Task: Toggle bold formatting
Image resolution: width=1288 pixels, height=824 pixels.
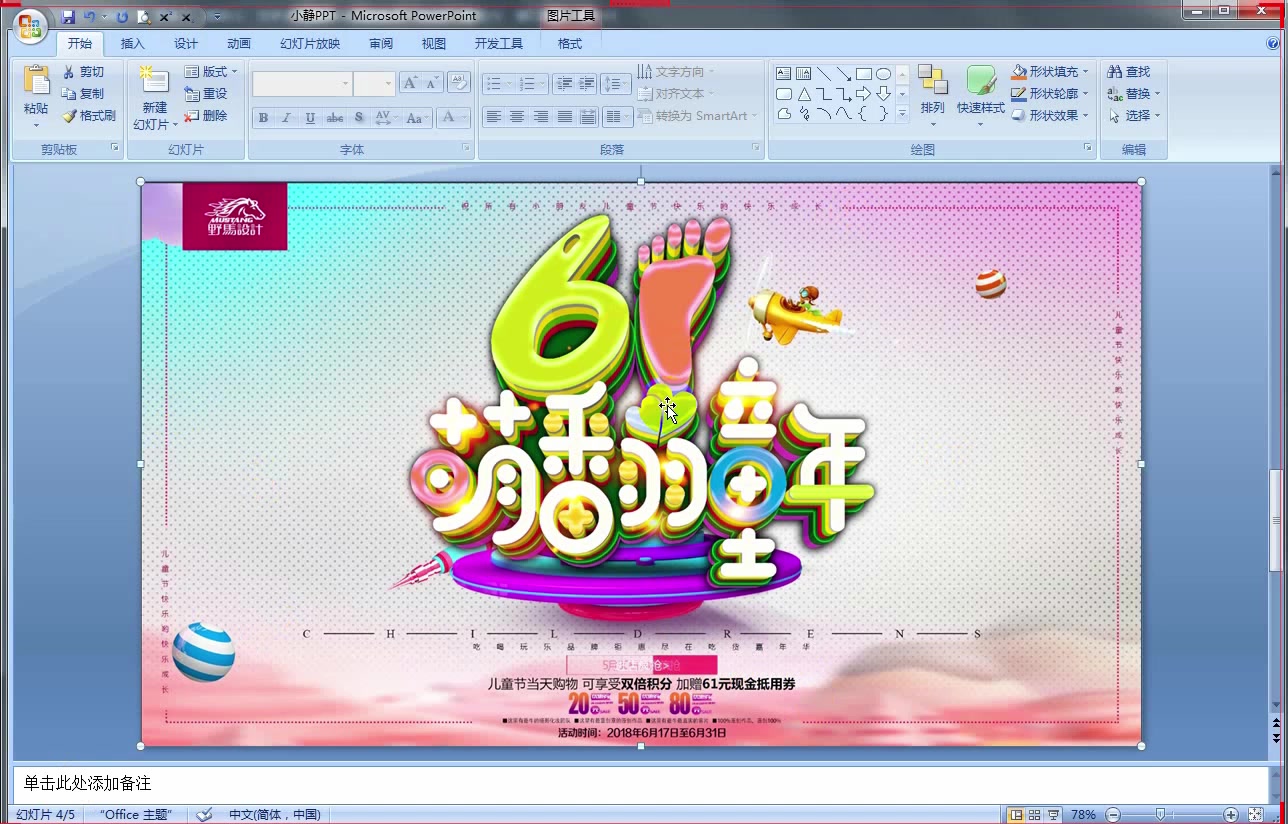Action: point(262,117)
